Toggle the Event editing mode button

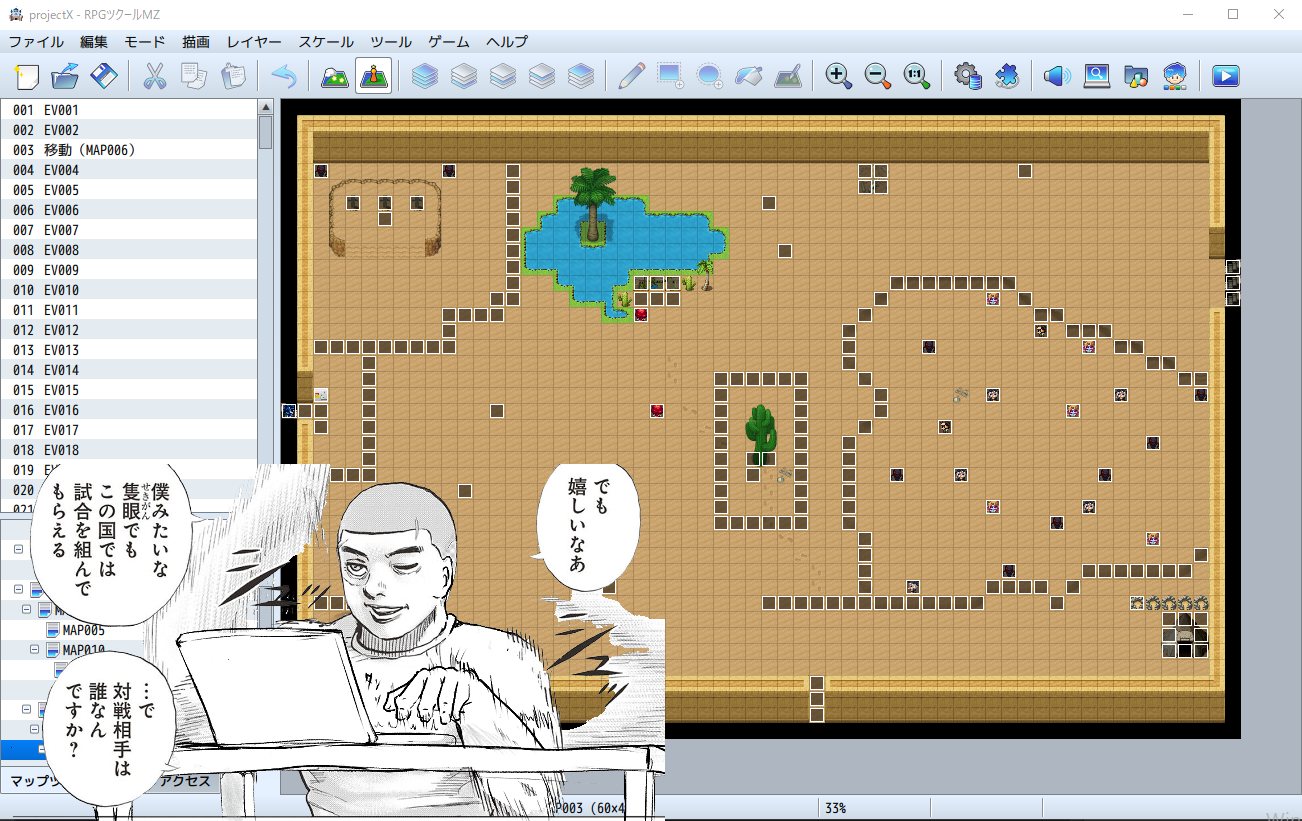tap(373, 76)
